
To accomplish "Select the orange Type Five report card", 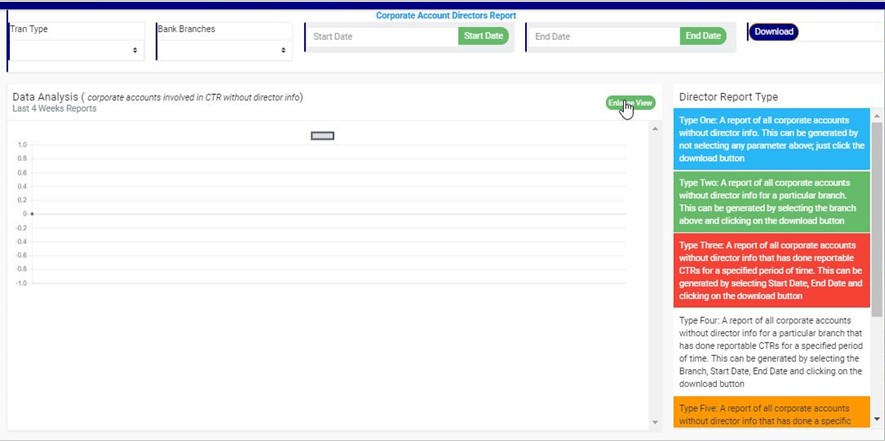I will [x=771, y=413].
